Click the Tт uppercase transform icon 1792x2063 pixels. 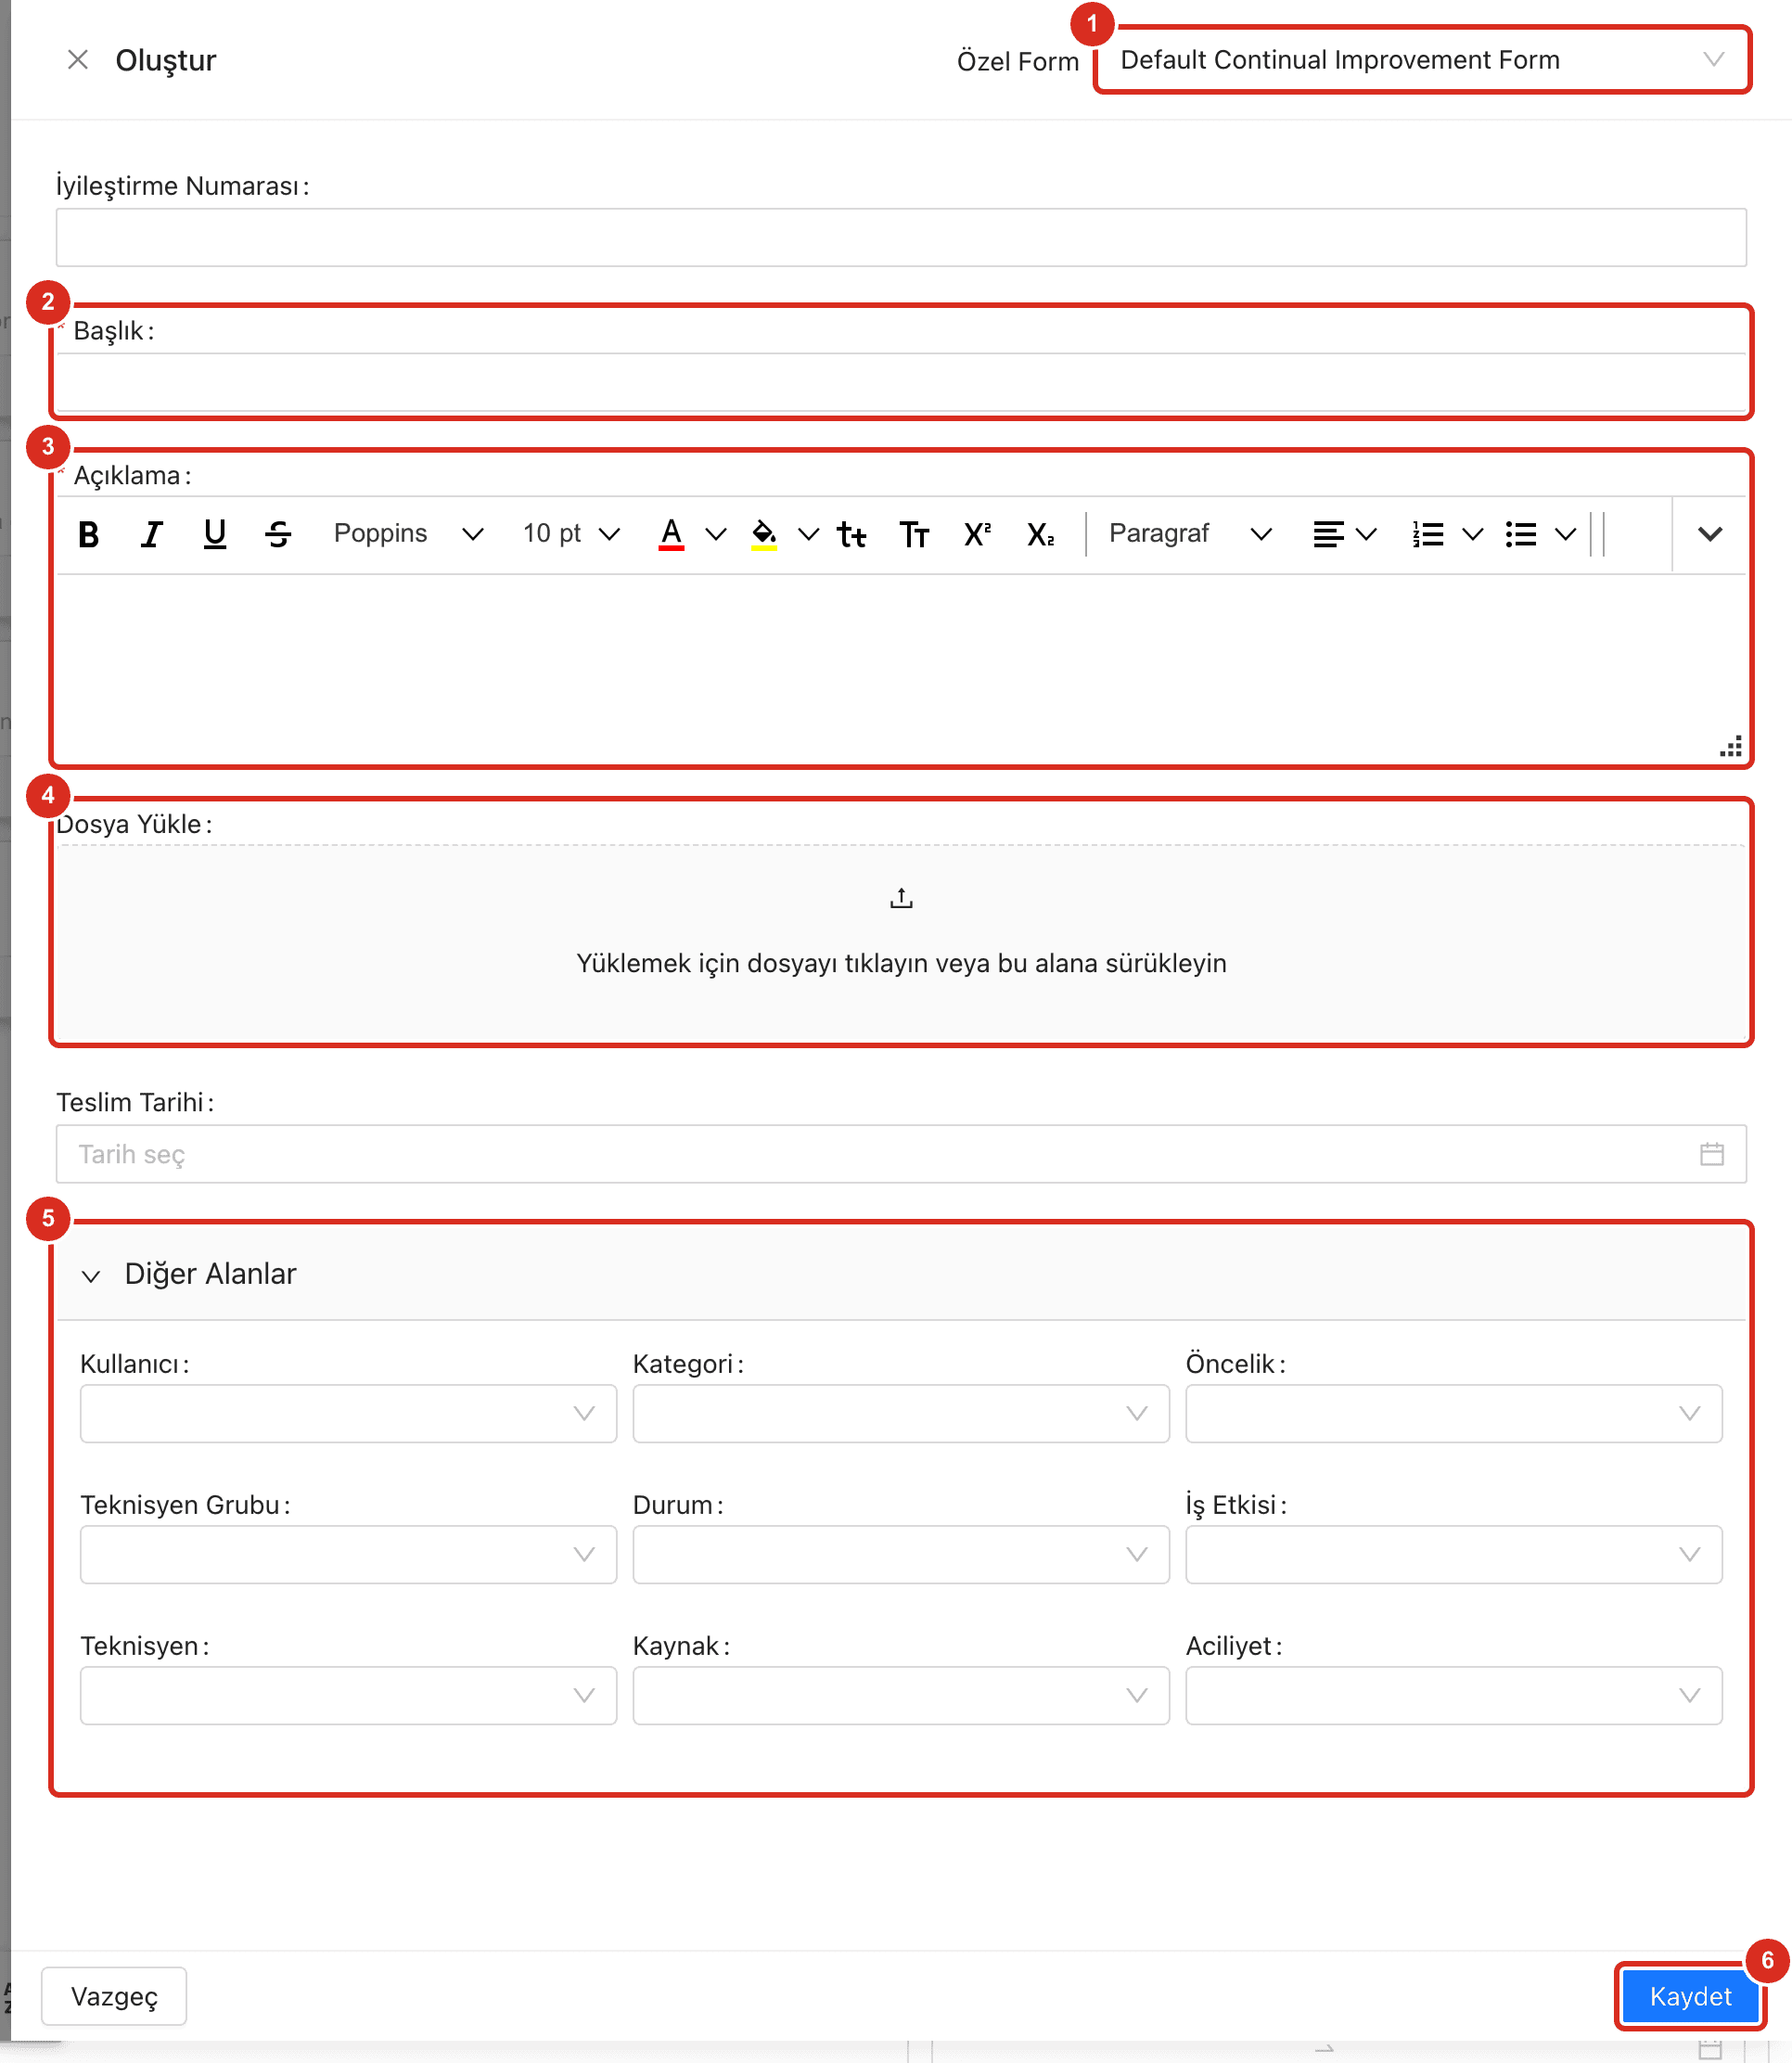coord(914,535)
